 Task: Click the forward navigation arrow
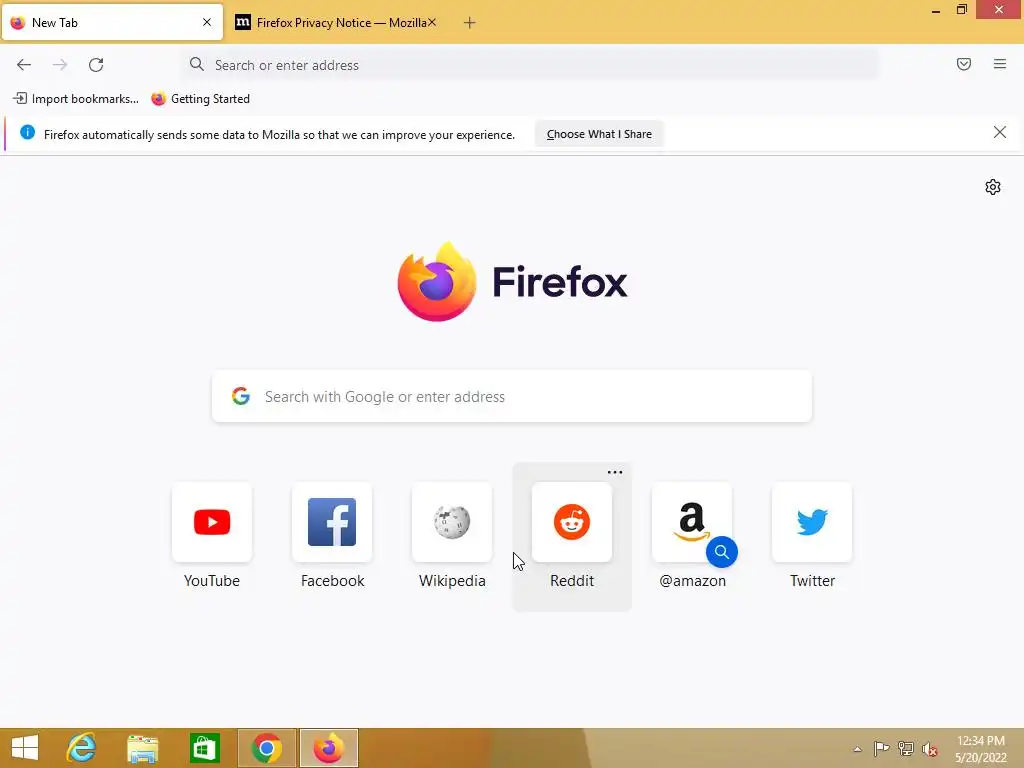(60, 65)
